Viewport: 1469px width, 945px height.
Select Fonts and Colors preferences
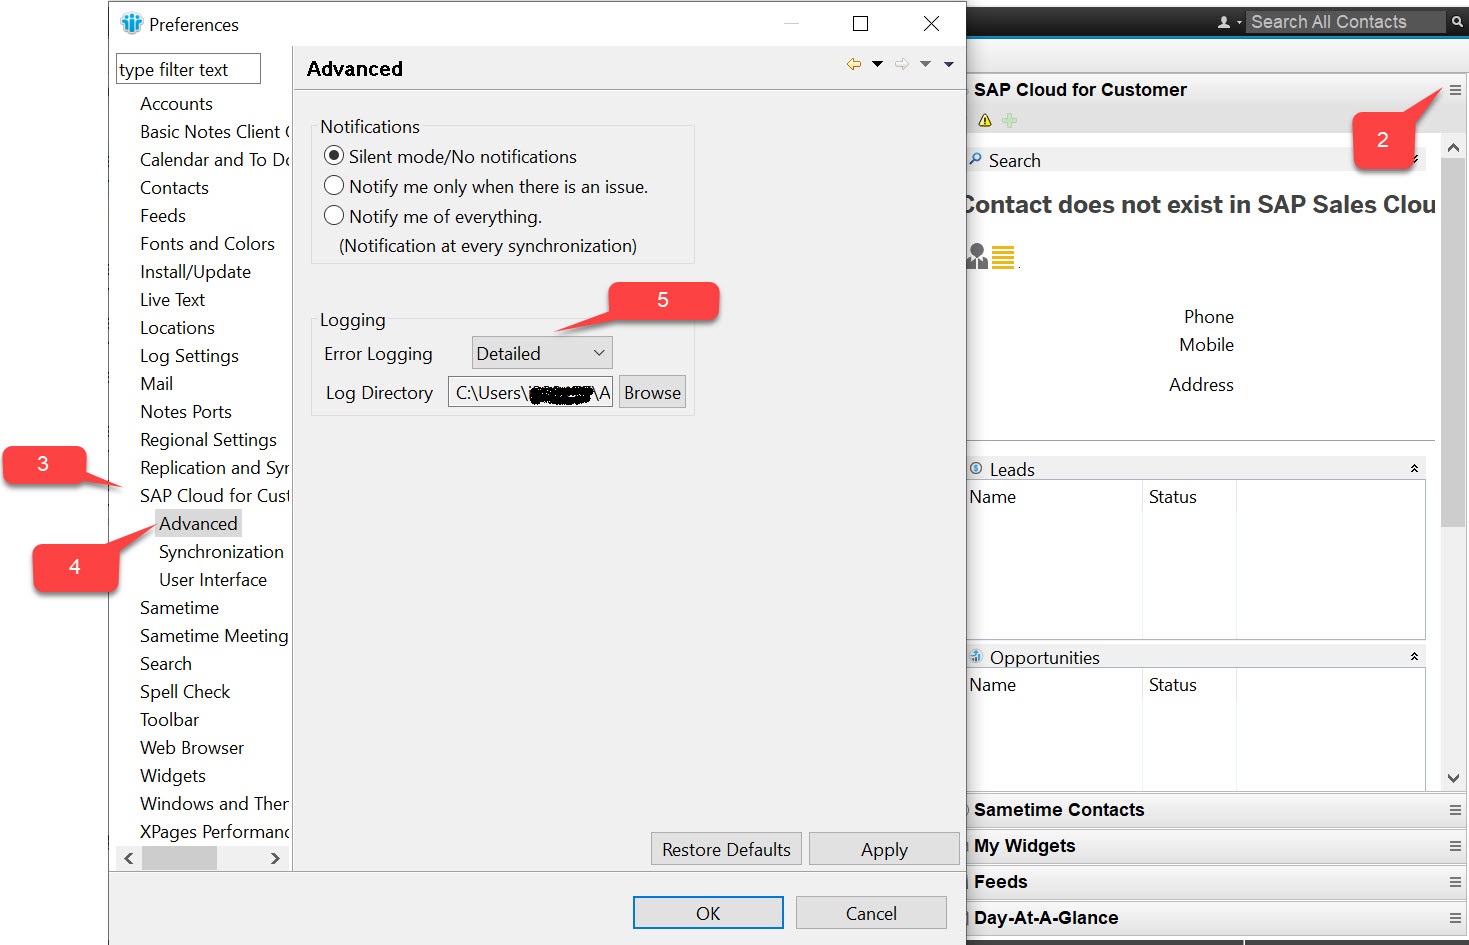point(207,244)
